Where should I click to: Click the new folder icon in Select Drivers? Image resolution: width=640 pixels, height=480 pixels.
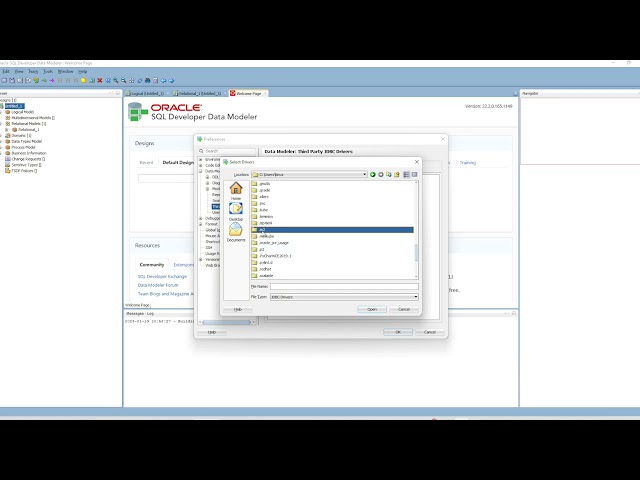pyautogui.click(x=396, y=175)
